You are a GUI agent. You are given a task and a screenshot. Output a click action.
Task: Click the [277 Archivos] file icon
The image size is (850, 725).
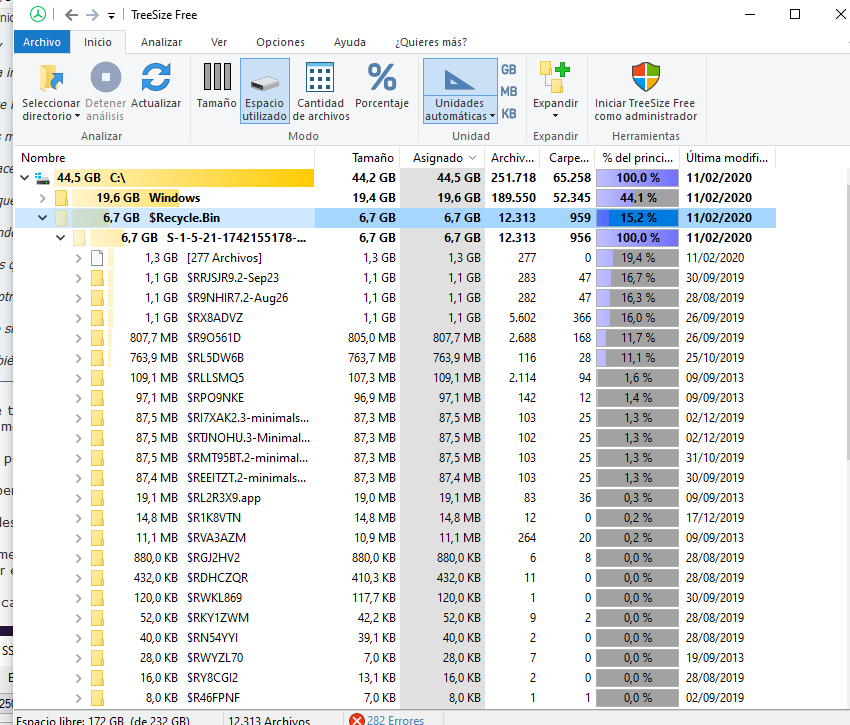[x=98, y=258]
